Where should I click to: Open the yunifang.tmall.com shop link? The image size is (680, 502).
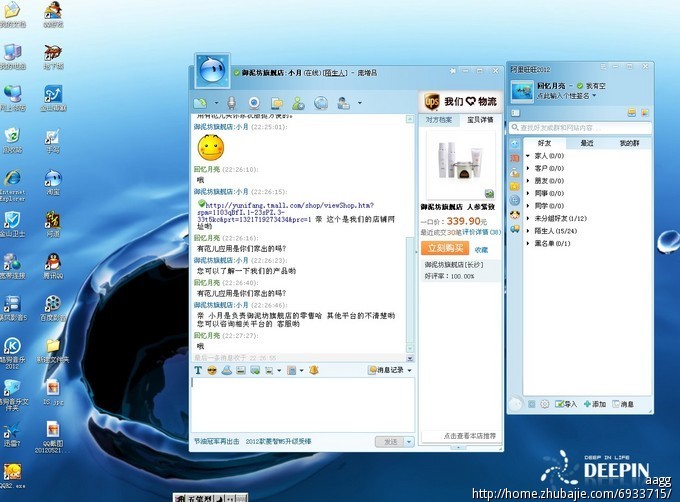tap(285, 212)
